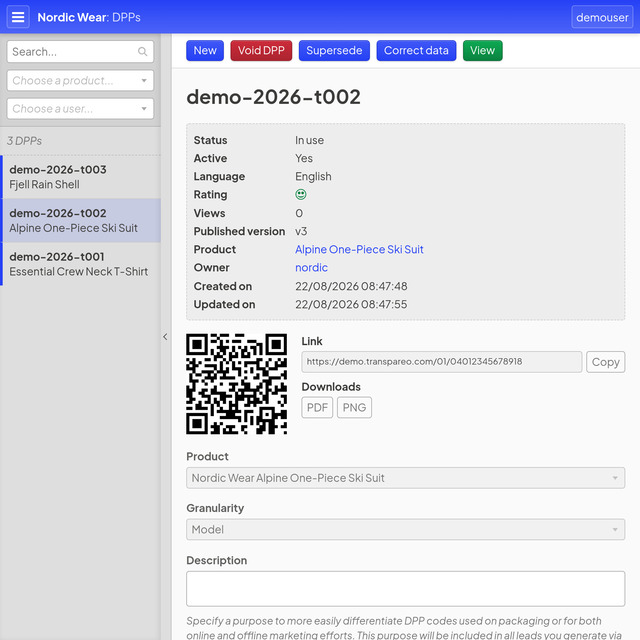The image size is (640, 640).
Task: Download the QR code as PNG
Action: pos(354,407)
